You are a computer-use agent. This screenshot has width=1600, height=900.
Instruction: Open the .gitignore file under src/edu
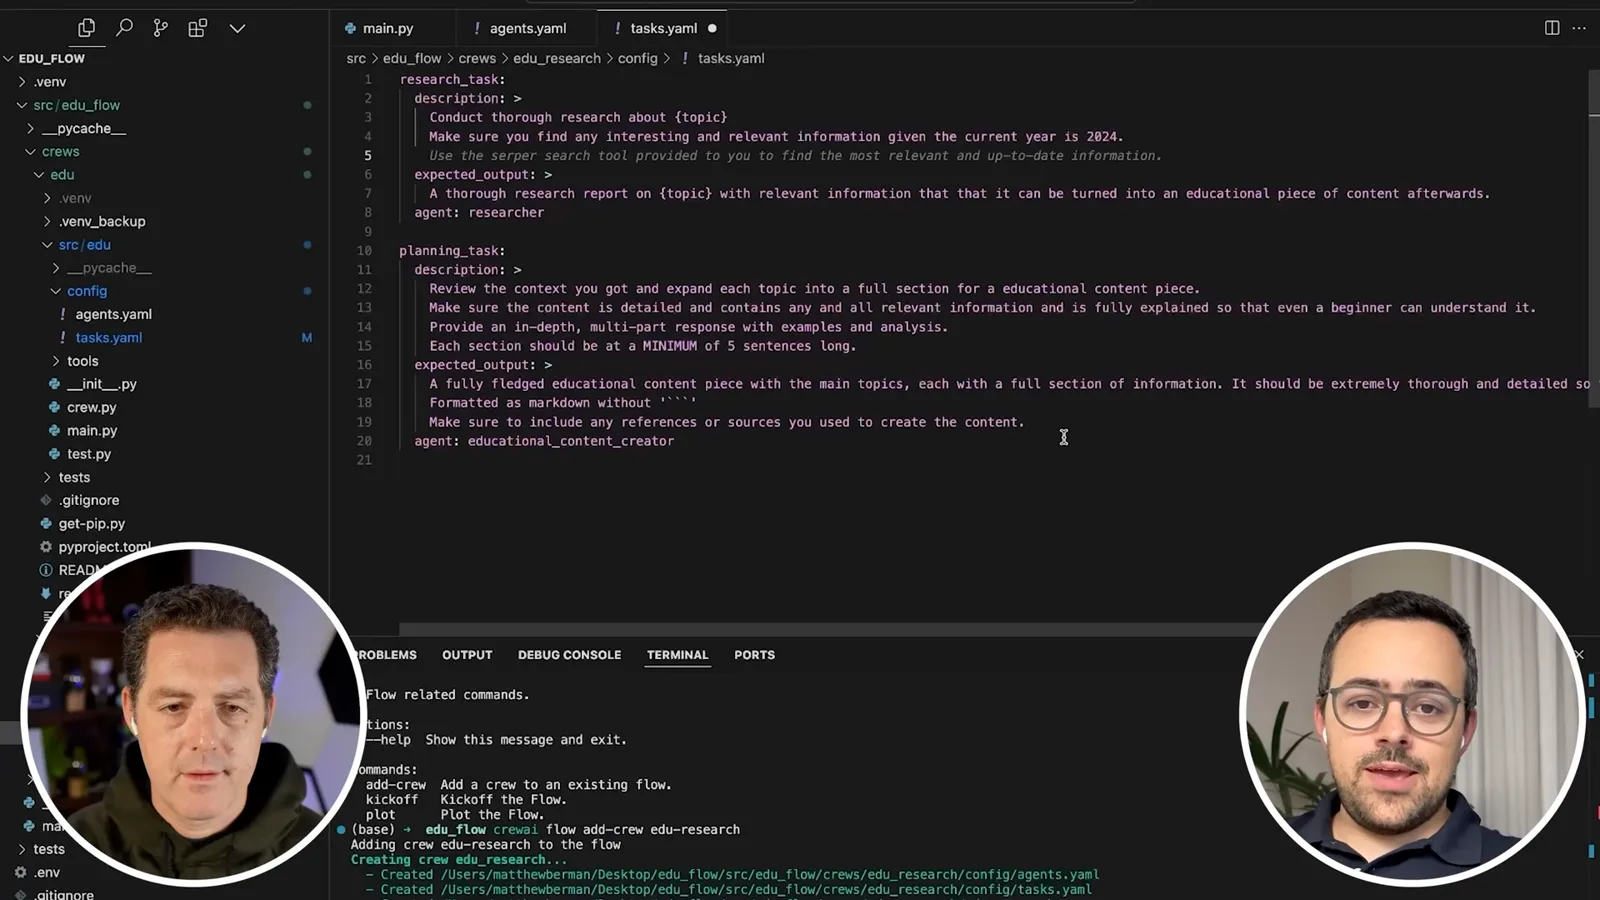[88, 500]
